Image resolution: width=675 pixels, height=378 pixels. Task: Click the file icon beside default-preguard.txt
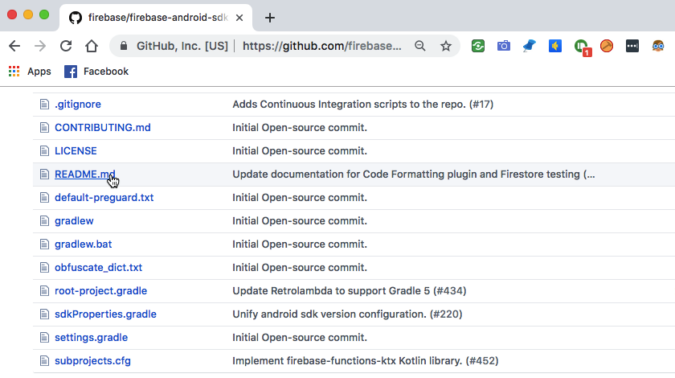[44, 197]
